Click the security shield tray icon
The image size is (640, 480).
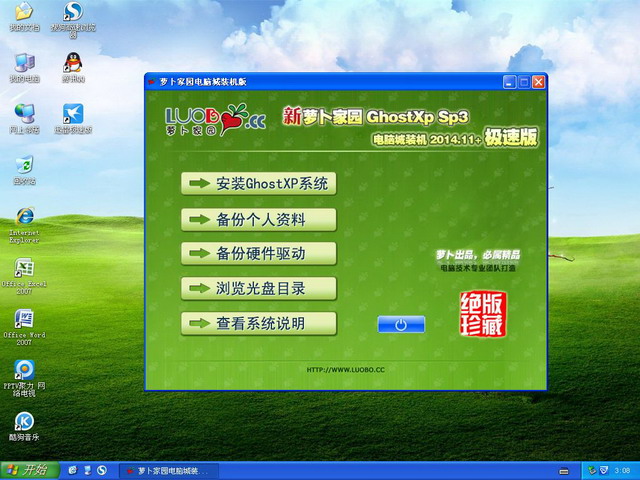603,471
